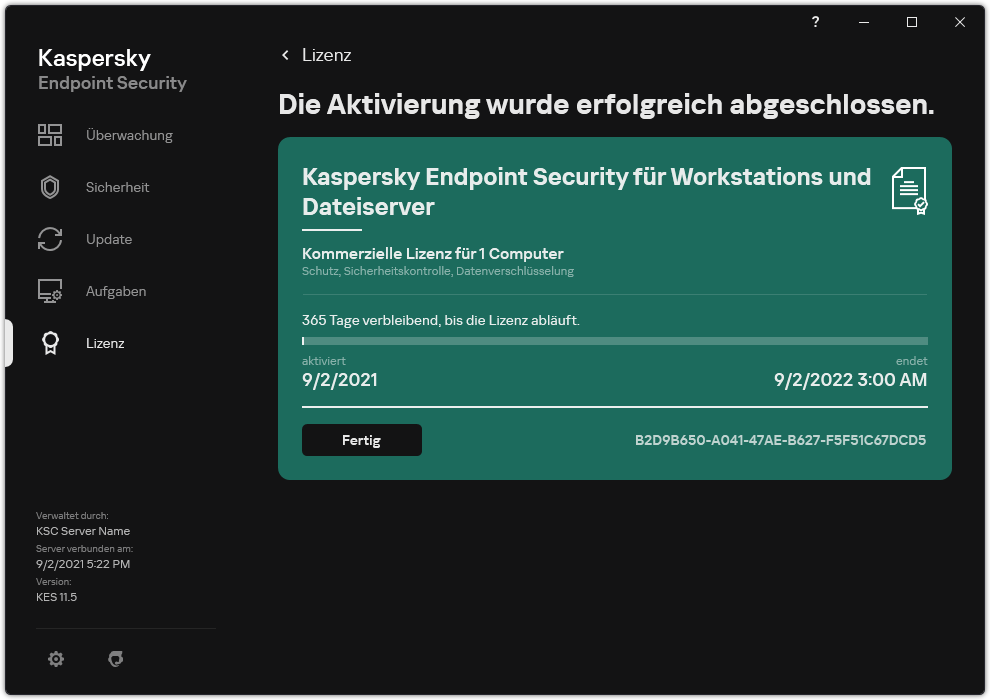Click the KSC Server Name text
The height and width of the screenshot is (700, 990).
[83, 531]
